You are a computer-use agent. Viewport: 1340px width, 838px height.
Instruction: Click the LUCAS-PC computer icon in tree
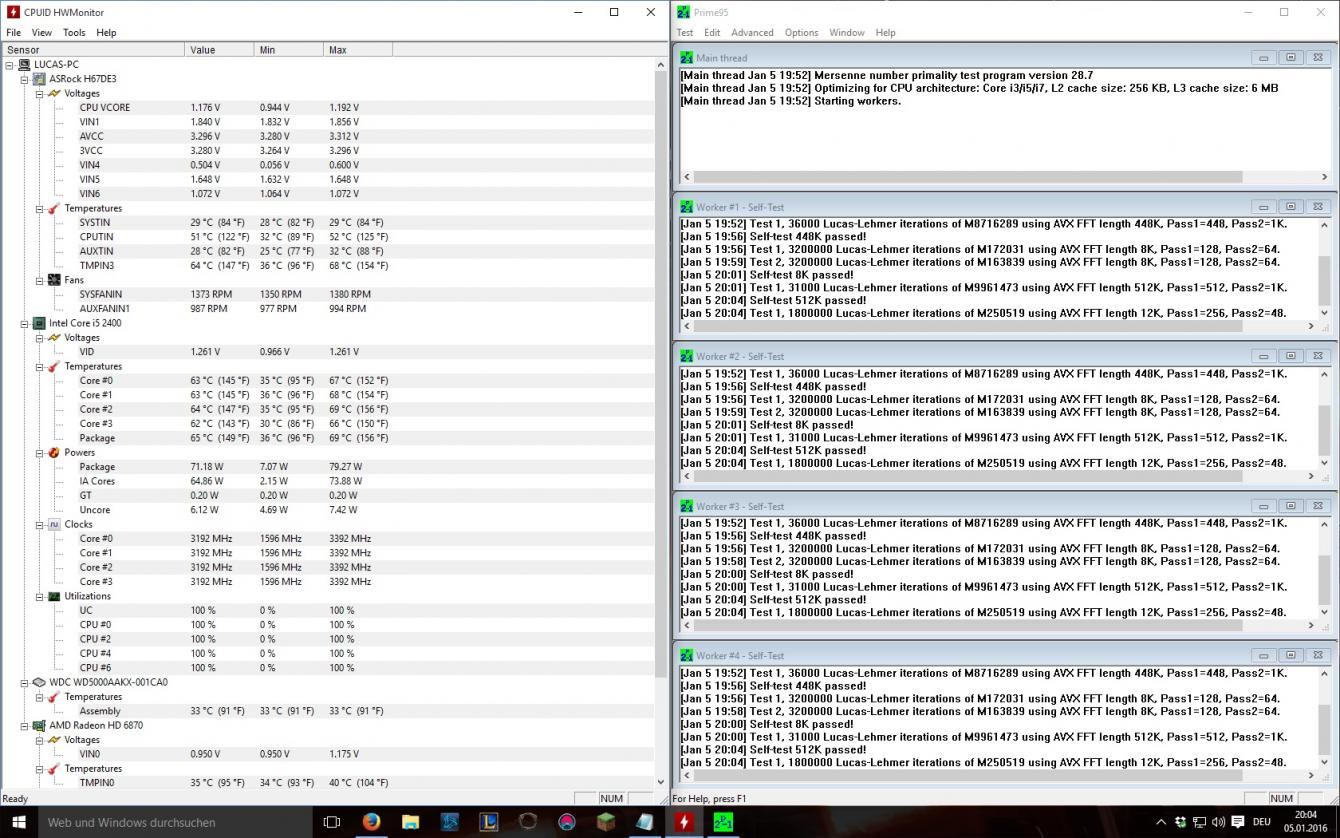click(24, 64)
